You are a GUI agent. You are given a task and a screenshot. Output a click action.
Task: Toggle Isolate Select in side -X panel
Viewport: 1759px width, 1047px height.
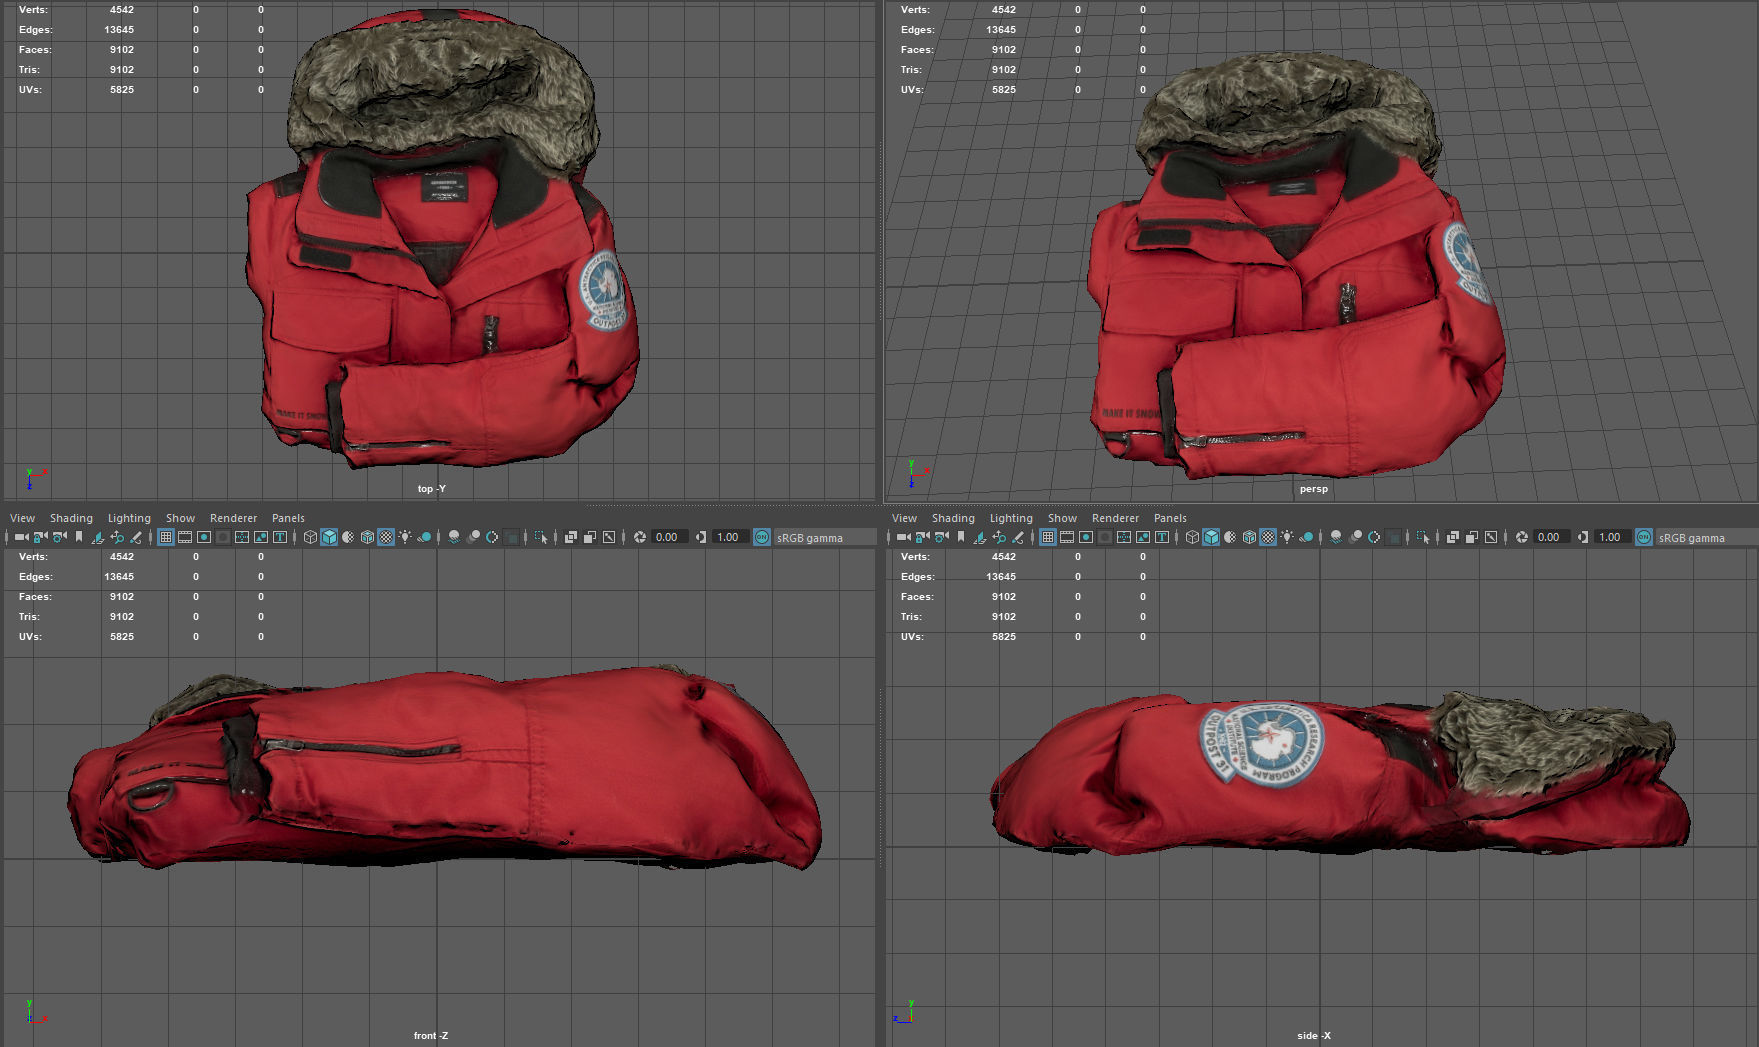(x=1423, y=537)
